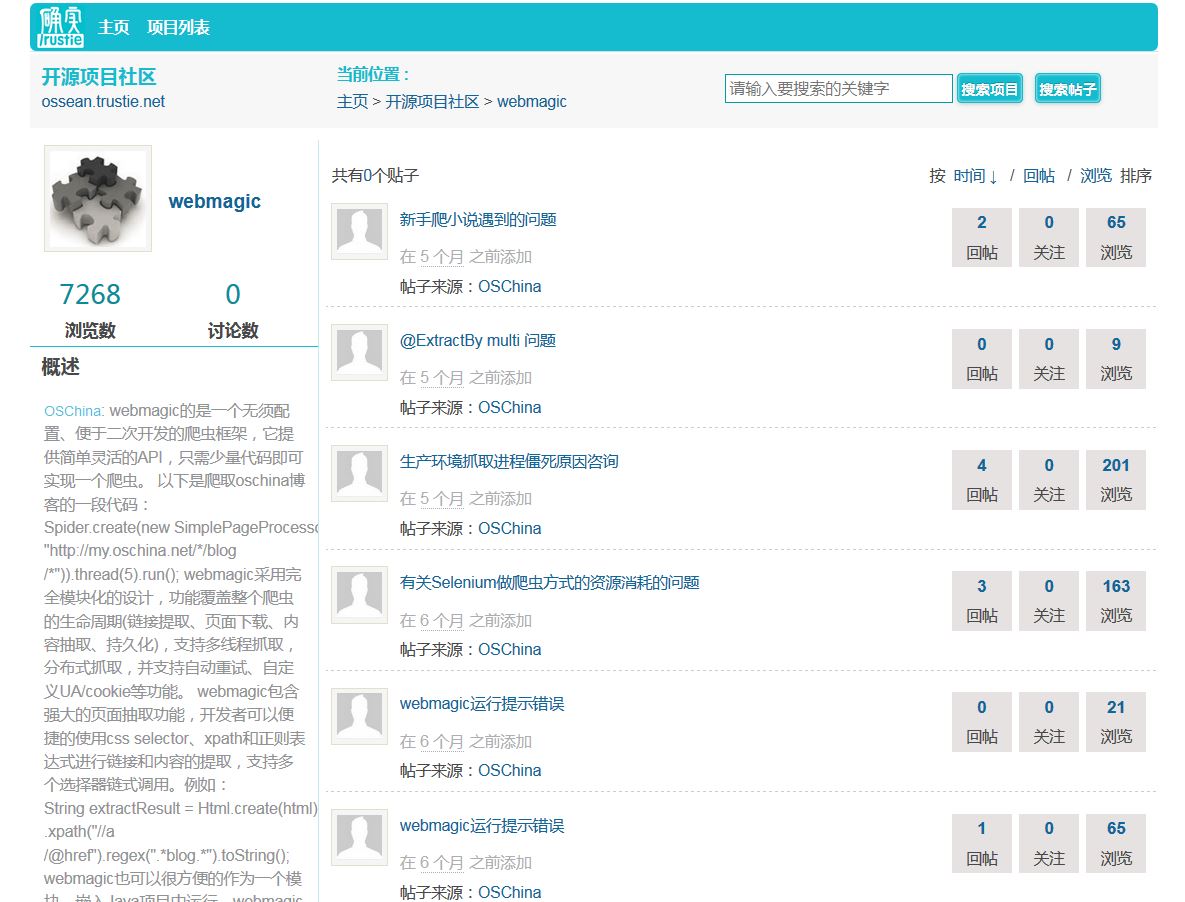Click the webmagic breadcrumb link

coord(531,101)
